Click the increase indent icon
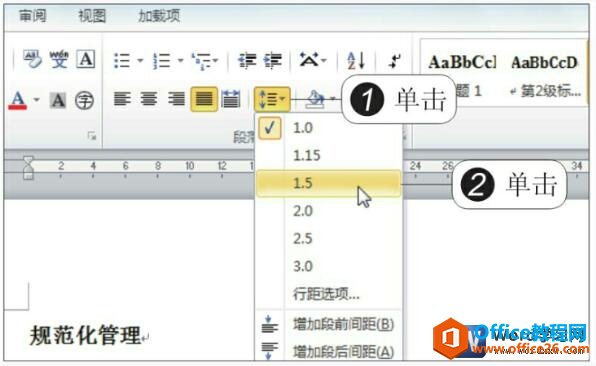 click(273, 60)
